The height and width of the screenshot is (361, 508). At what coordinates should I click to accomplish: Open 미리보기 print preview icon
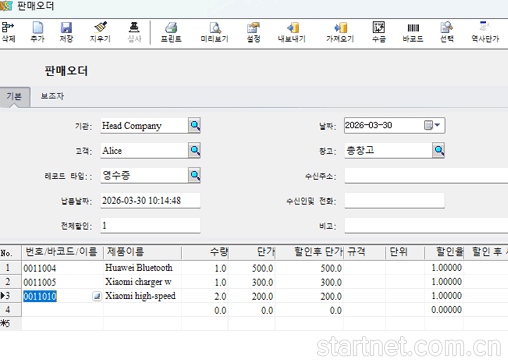pos(215,28)
